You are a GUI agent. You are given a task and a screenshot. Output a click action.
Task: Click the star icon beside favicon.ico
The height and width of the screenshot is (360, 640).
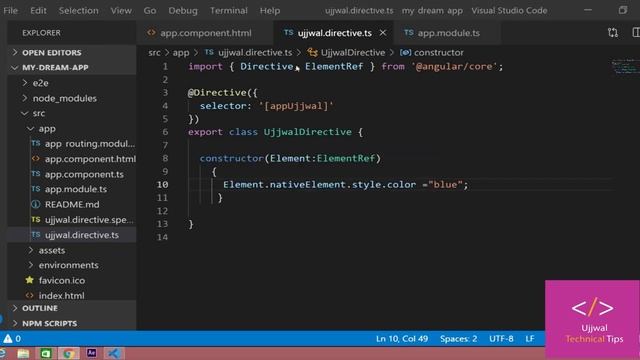click(29, 280)
